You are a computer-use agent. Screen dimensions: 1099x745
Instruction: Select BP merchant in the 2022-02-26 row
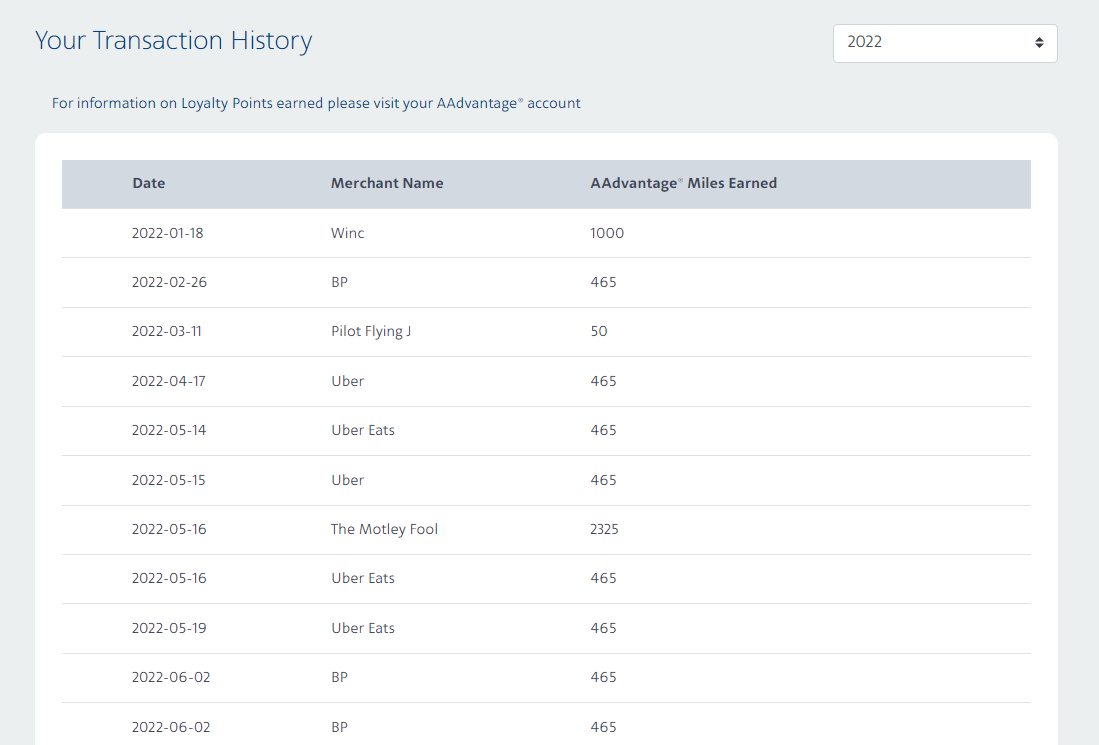(x=339, y=282)
